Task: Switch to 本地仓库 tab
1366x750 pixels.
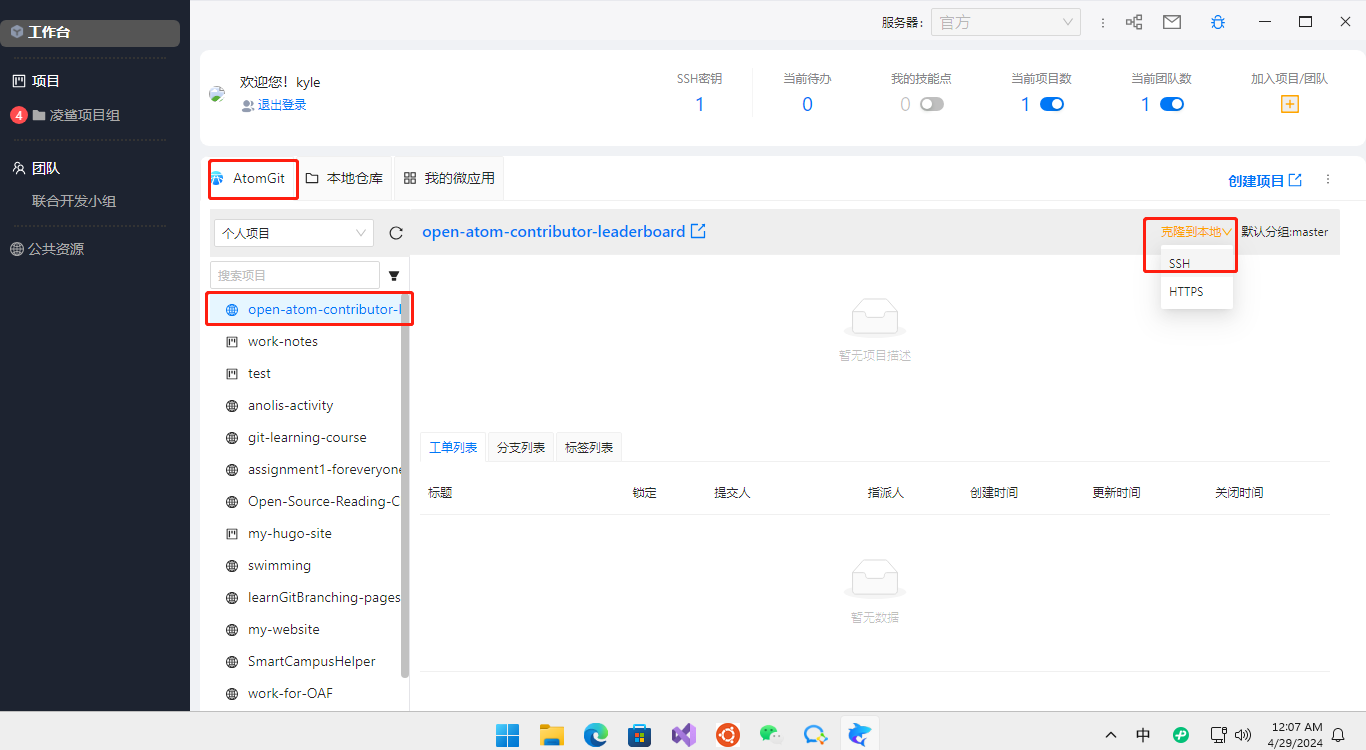Action: coord(344,178)
